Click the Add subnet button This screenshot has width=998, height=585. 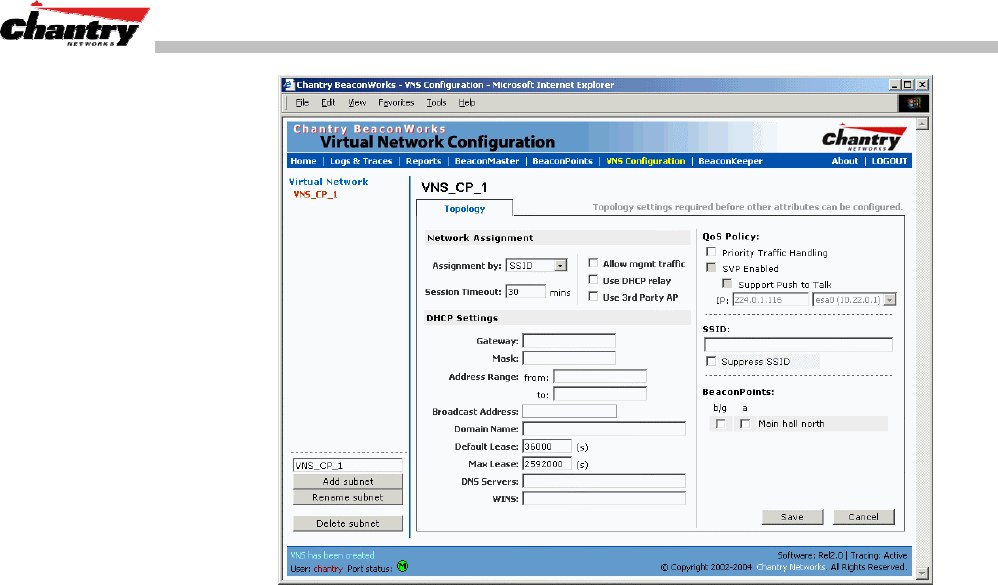point(348,481)
